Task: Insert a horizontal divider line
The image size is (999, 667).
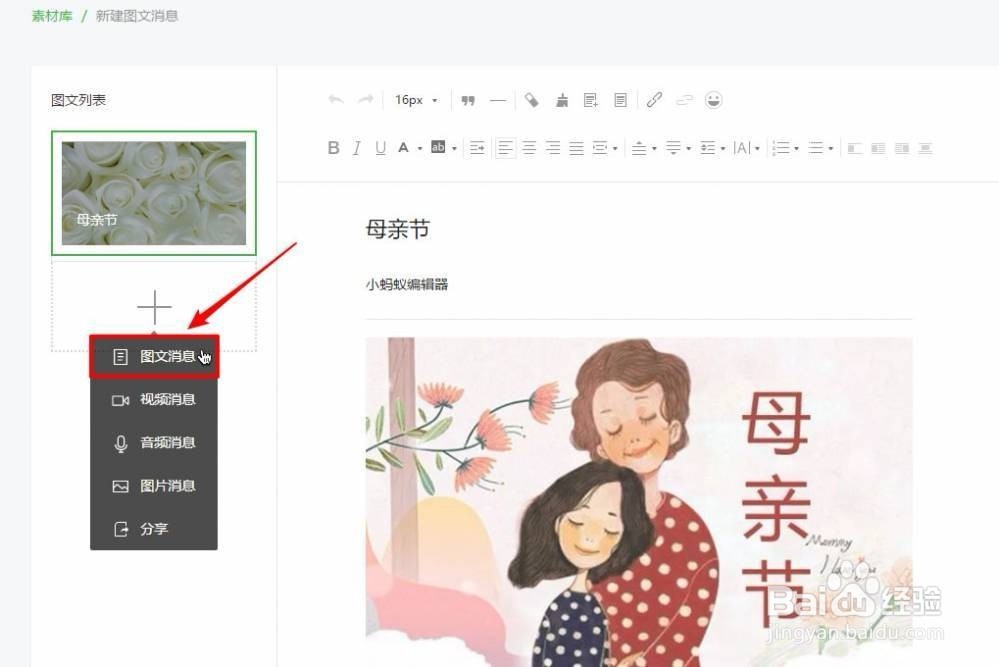Action: tap(498, 100)
